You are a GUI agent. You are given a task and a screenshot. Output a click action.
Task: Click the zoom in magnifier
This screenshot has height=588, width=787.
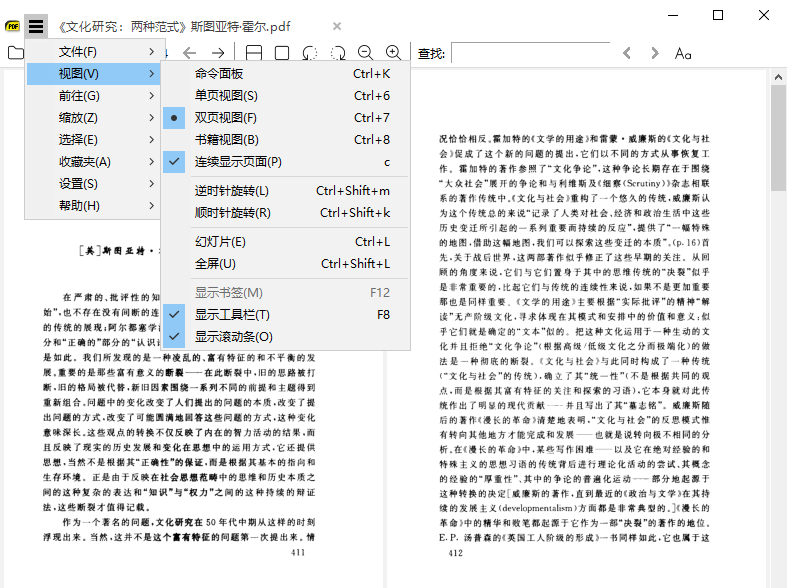tap(394, 52)
